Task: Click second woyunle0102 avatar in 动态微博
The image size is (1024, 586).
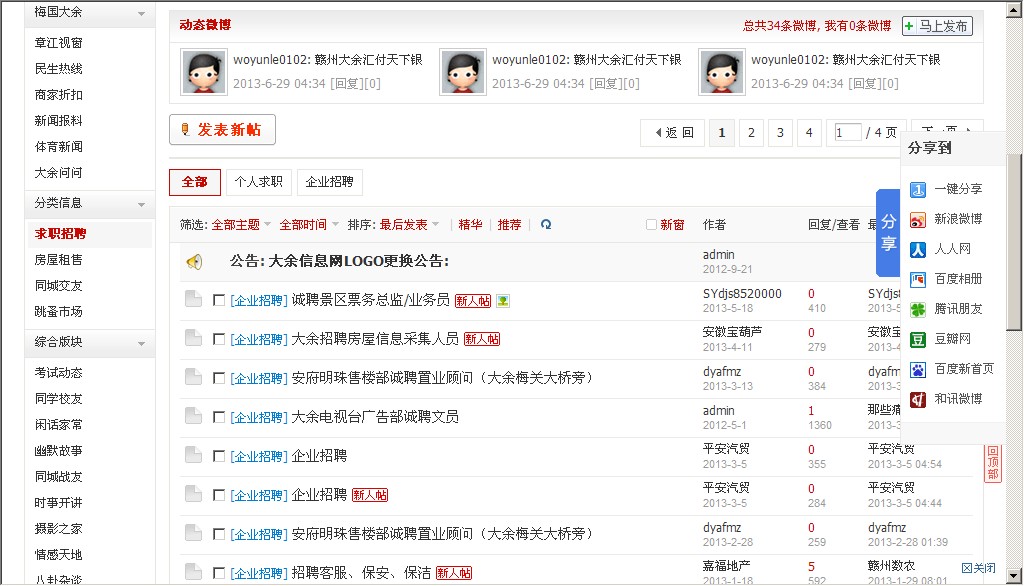Action: 462,72
